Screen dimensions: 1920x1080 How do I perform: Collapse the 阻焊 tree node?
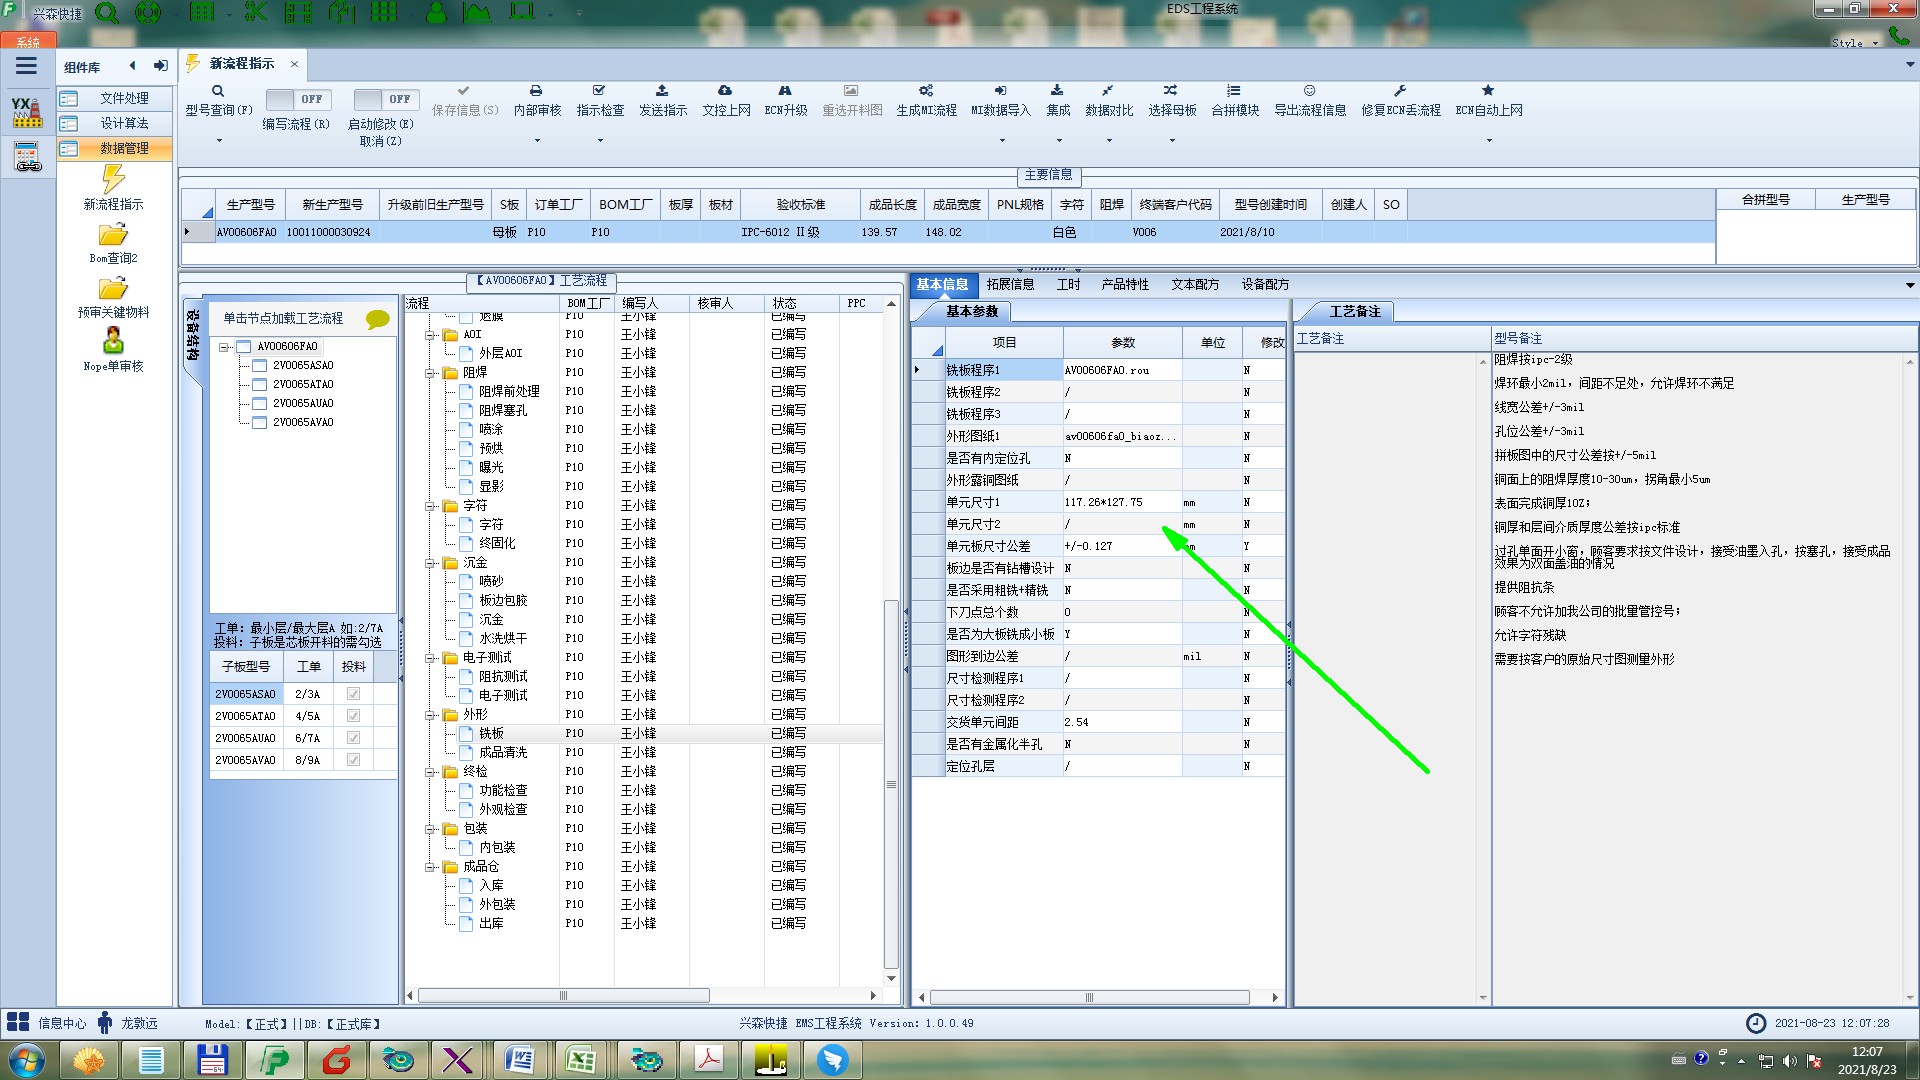(430, 373)
